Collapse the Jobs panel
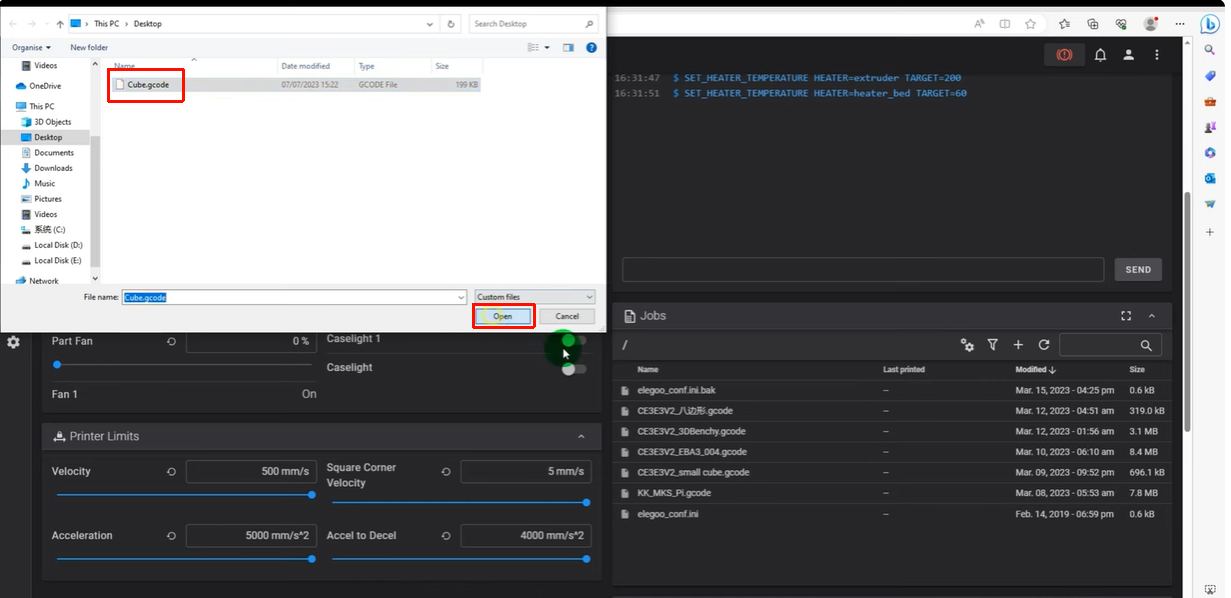This screenshot has height=598, width=1231. [x=1152, y=316]
